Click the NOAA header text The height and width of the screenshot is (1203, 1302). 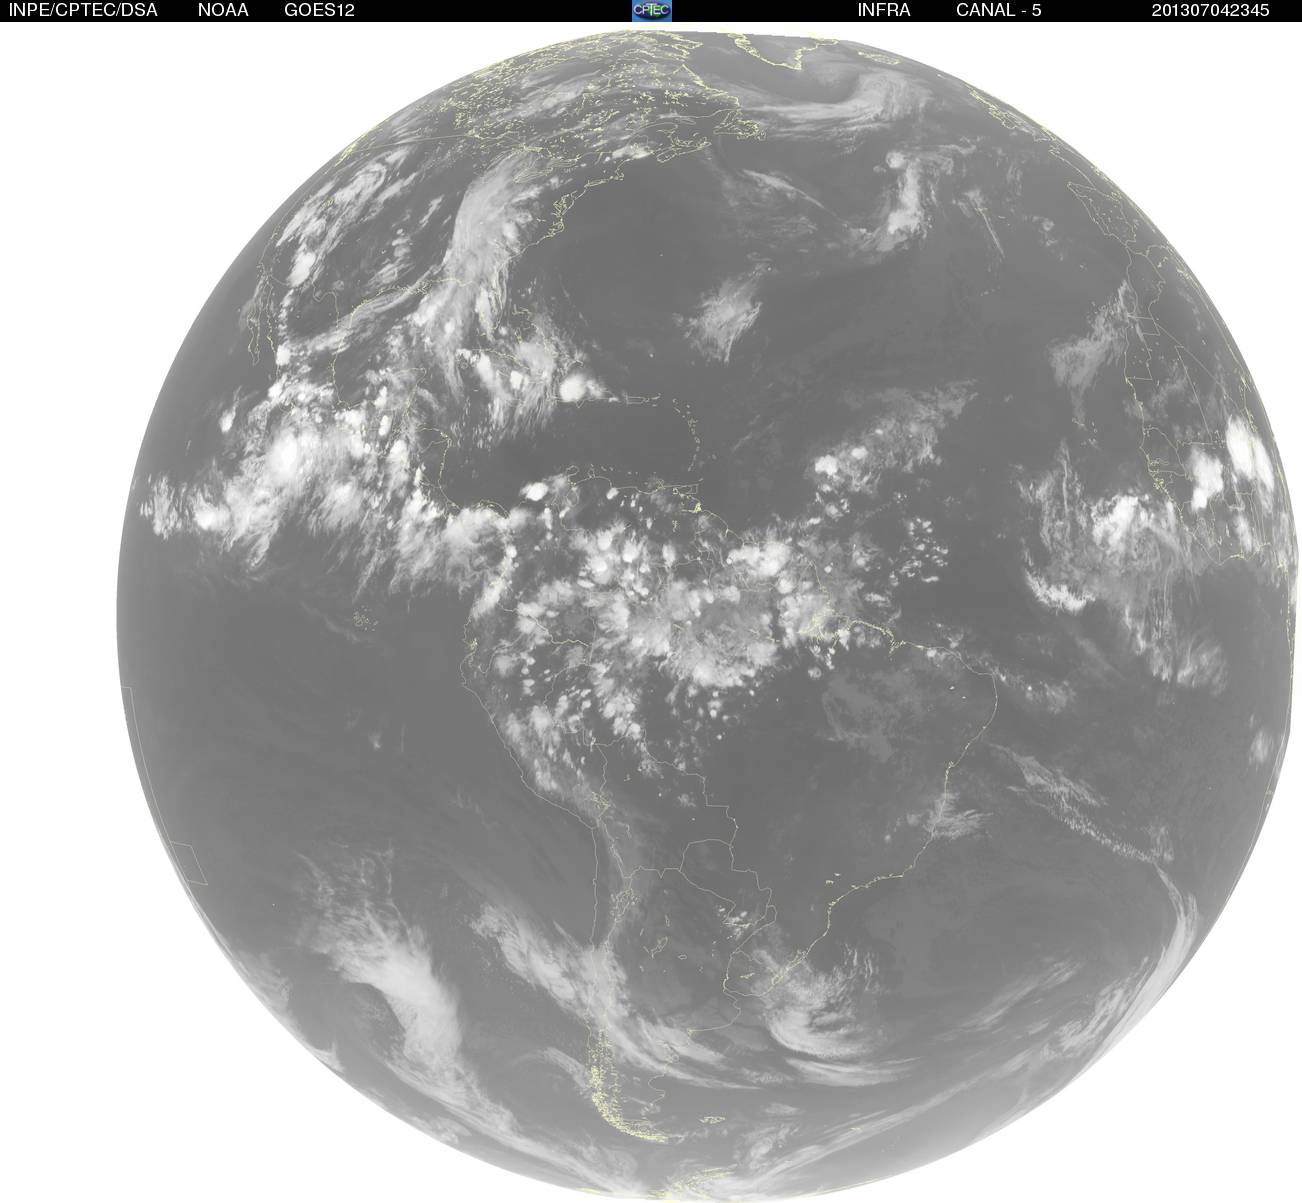[223, 10]
